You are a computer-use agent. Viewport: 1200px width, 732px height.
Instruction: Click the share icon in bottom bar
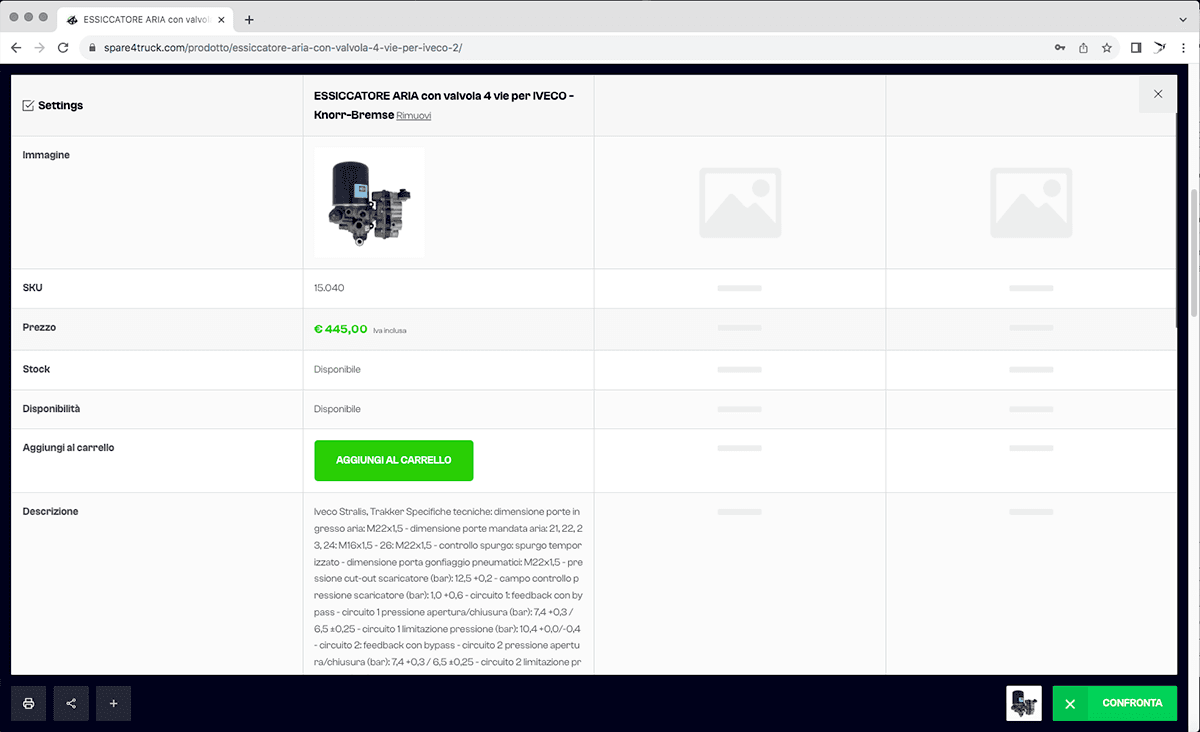tap(71, 703)
